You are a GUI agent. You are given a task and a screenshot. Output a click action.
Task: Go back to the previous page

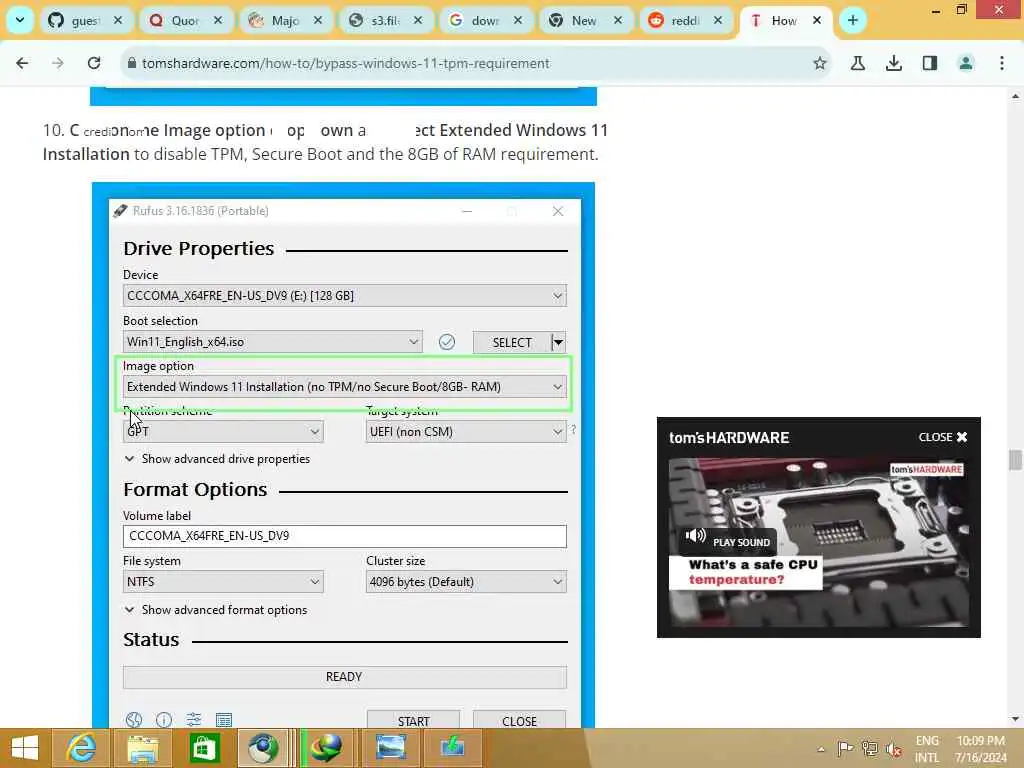[22, 63]
